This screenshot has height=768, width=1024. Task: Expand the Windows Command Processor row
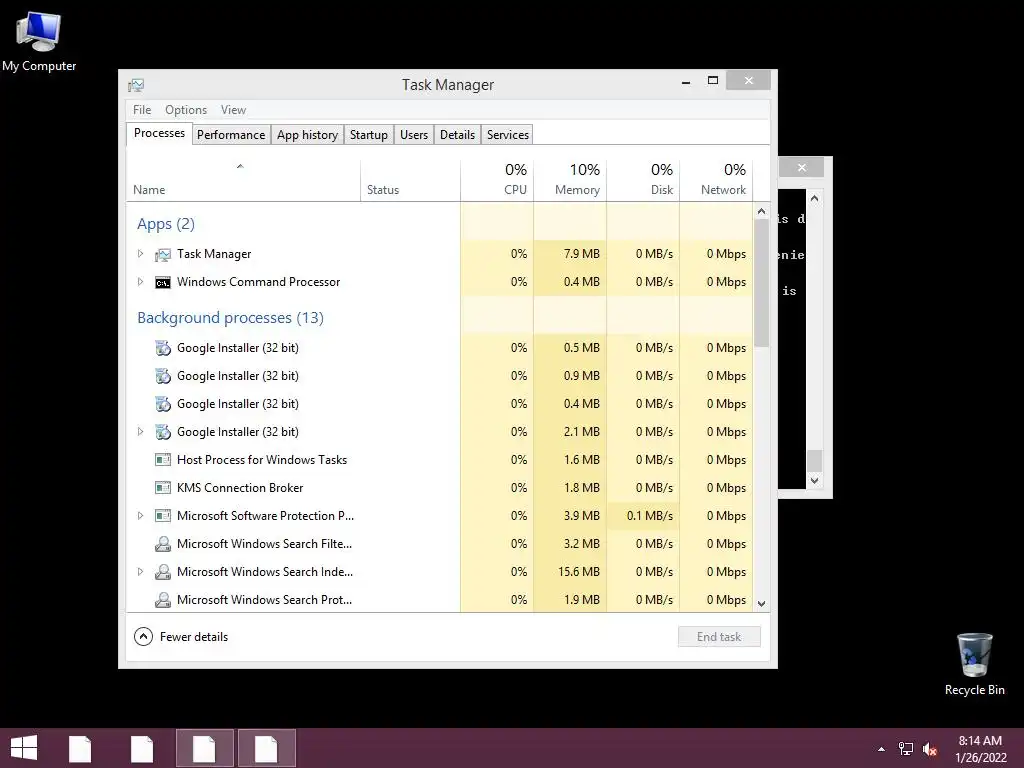pos(140,282)
